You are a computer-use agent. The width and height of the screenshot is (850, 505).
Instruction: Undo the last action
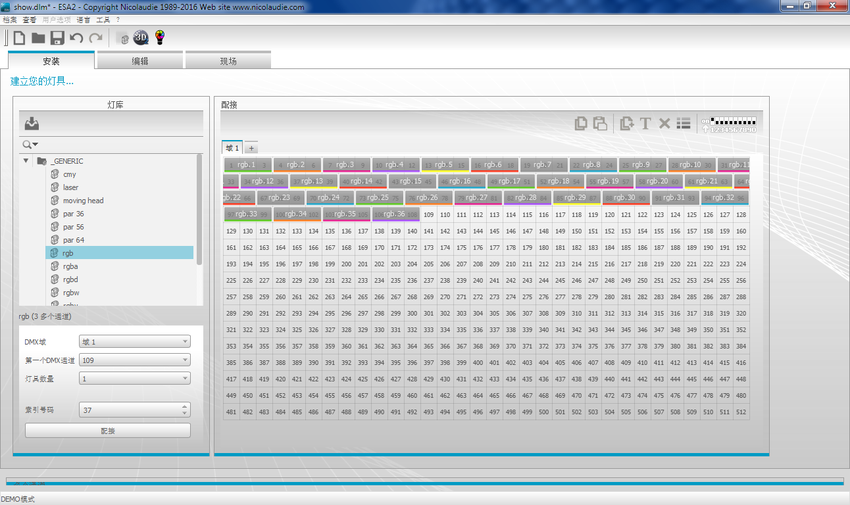point(76,38)
